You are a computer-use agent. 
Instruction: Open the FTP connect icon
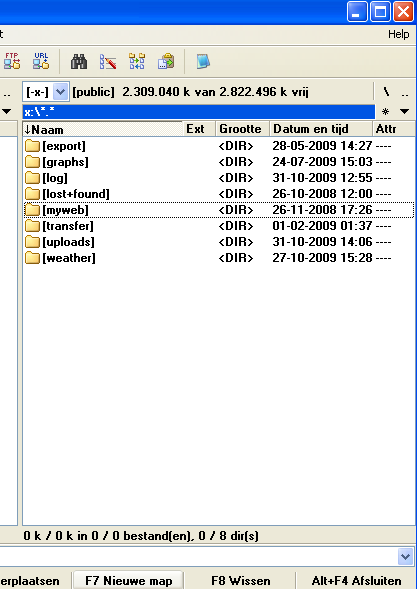tap(12, 61)
